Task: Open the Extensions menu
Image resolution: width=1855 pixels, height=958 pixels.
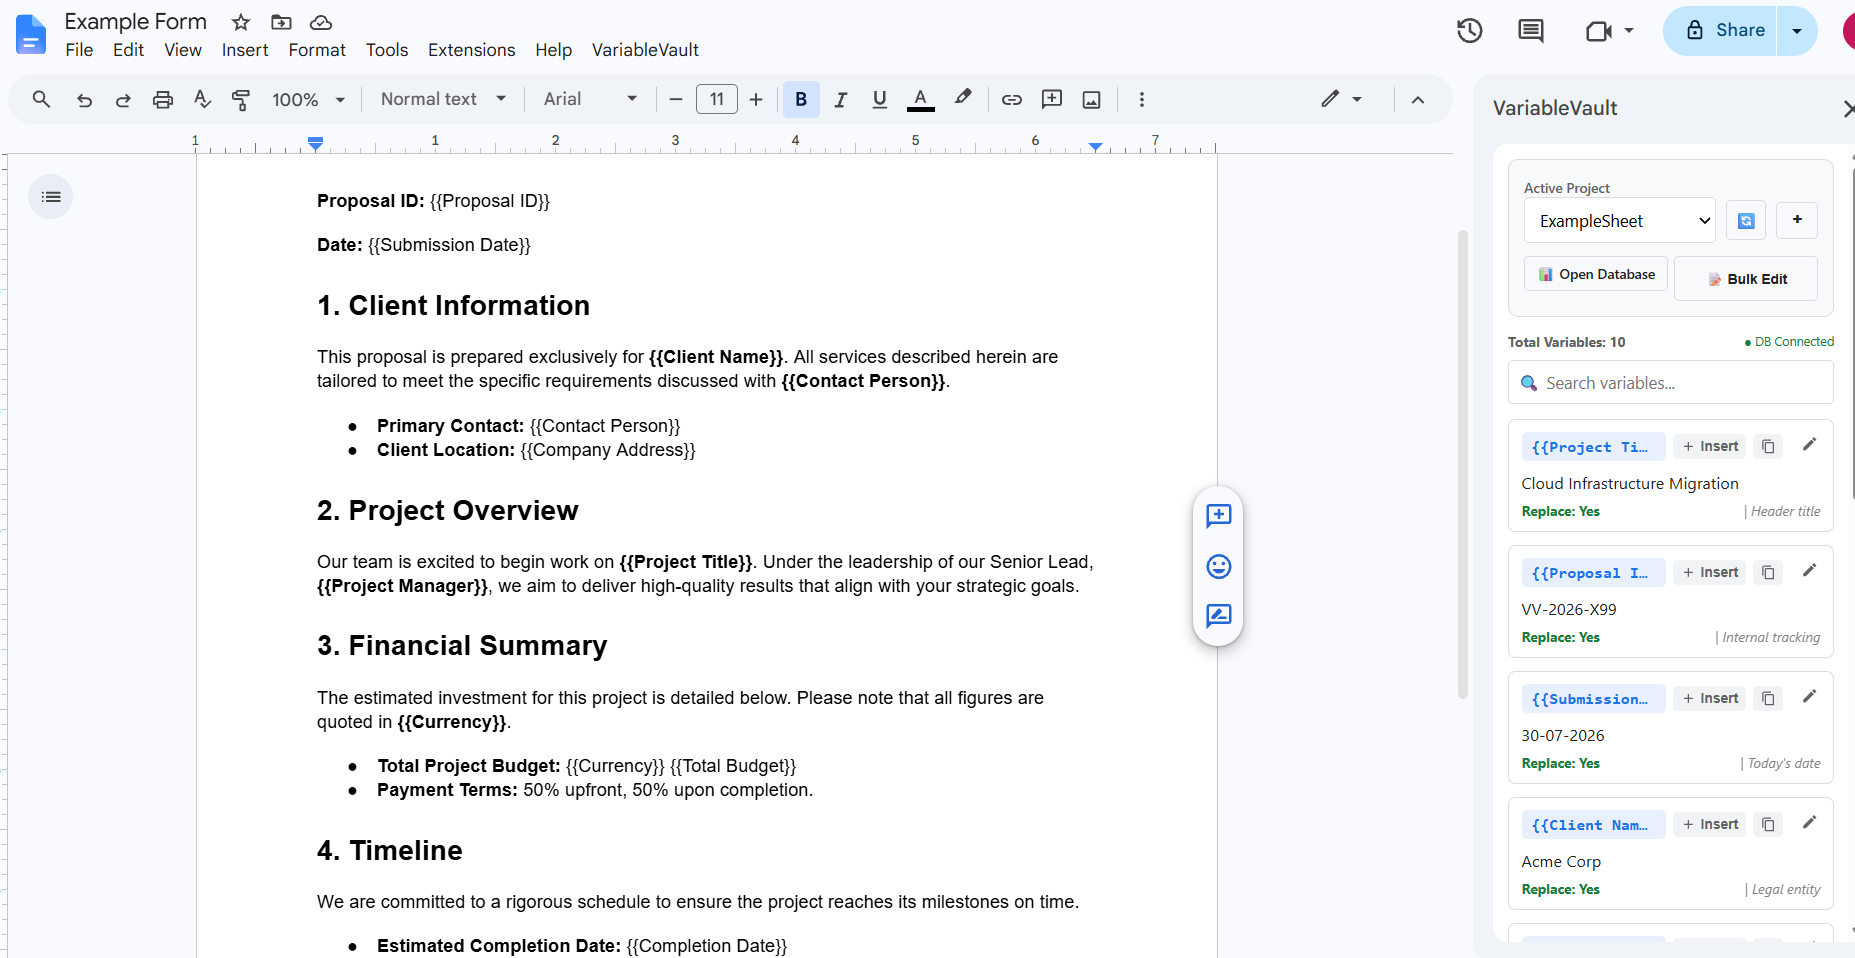Action: 472,50
